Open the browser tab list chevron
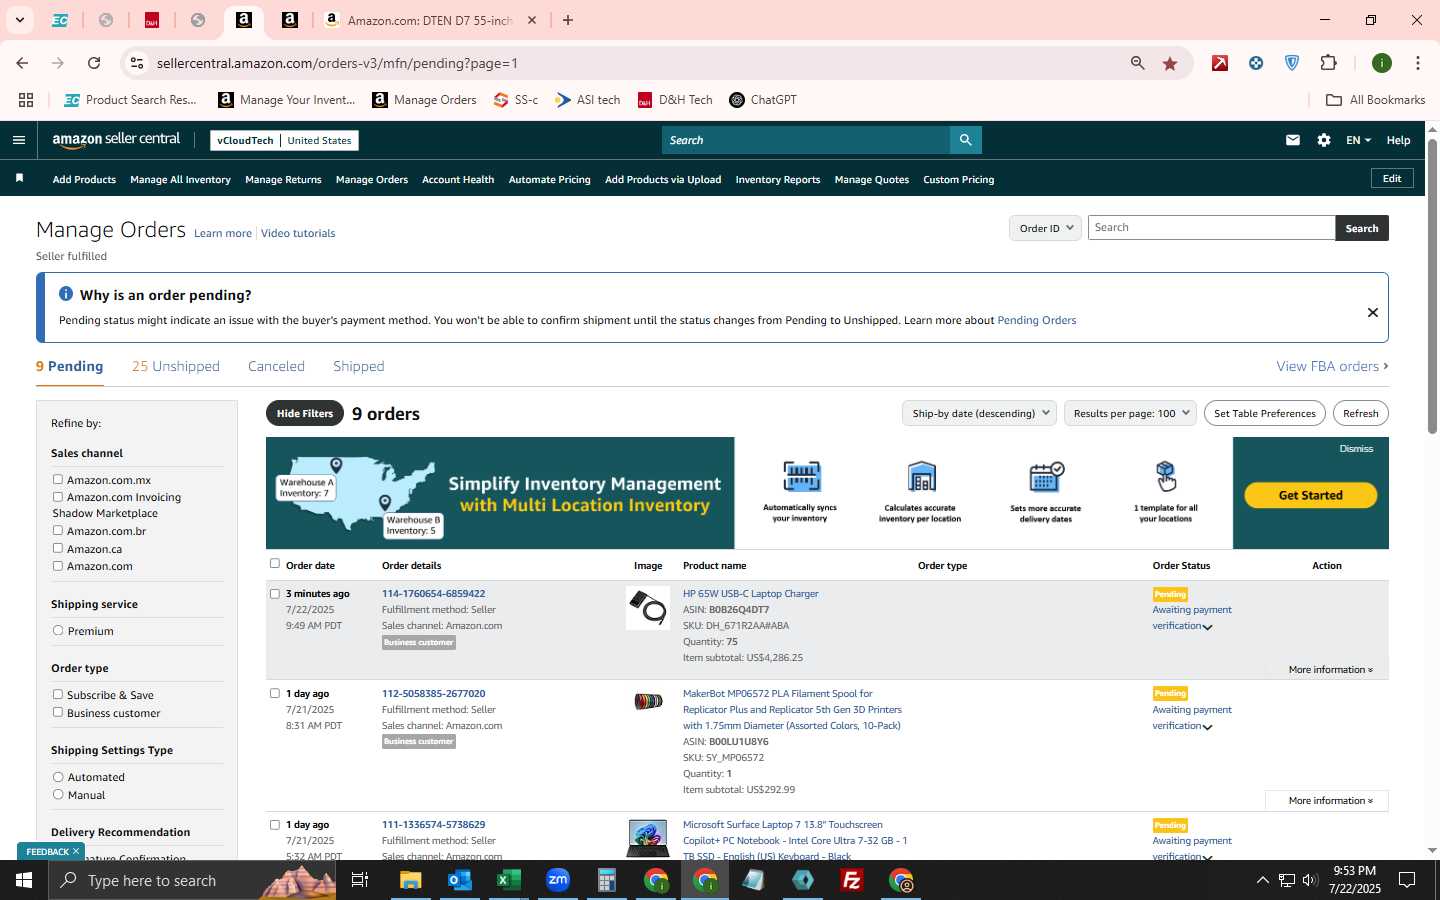 click(x=19, y=20)
